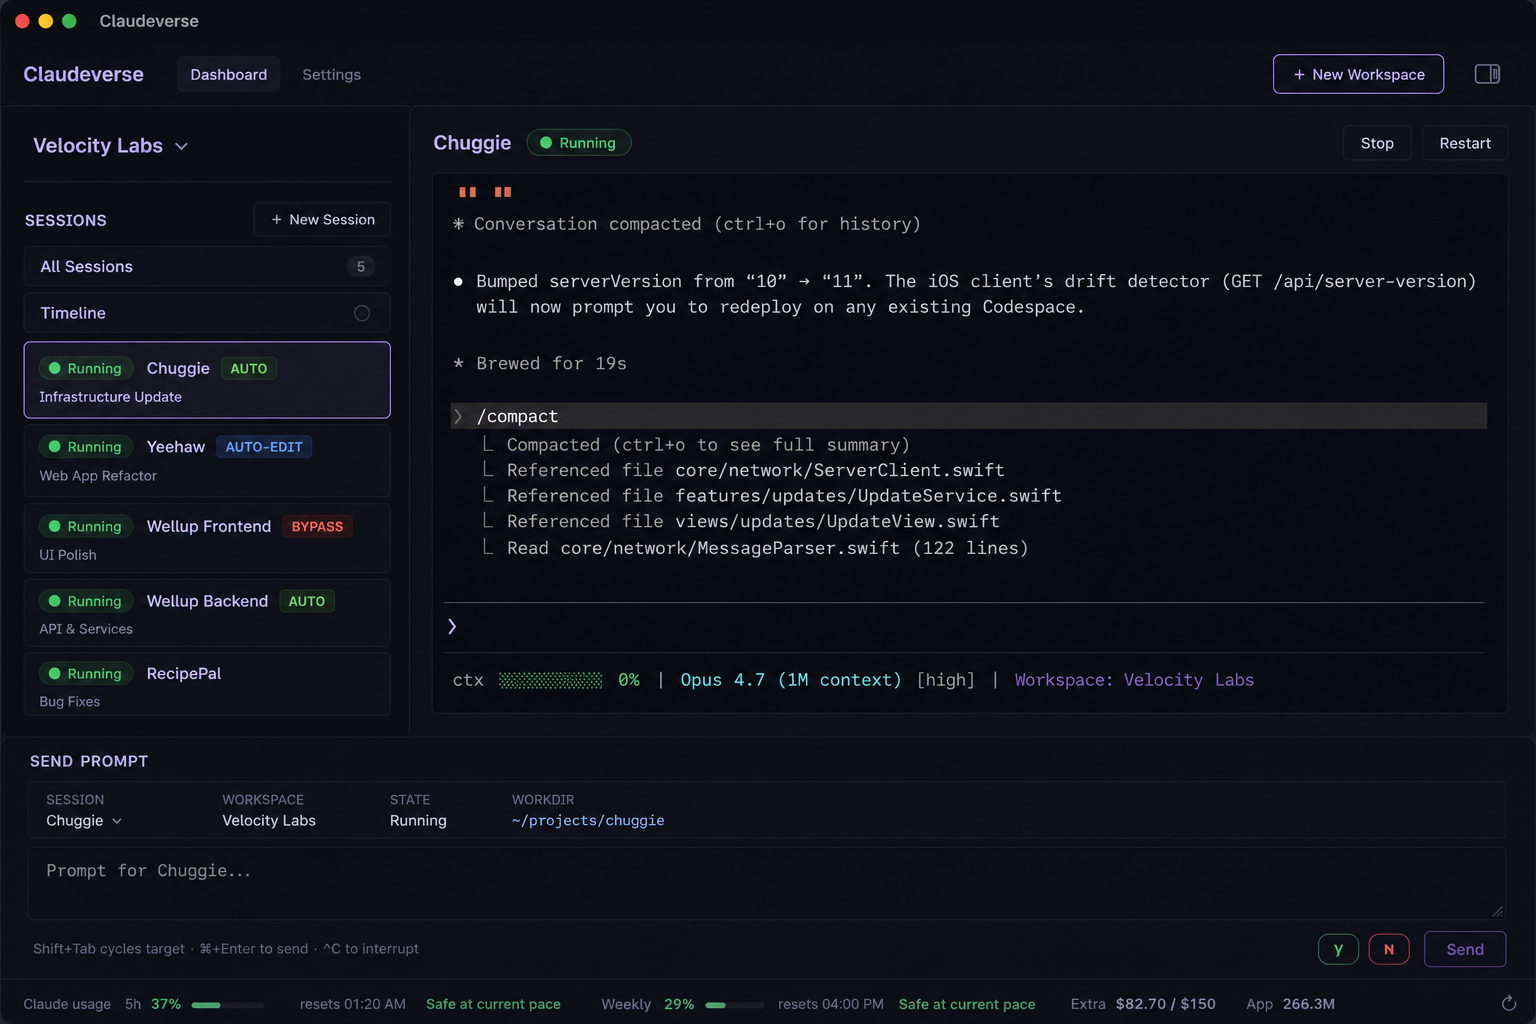The width and height of the screenshot is (1536, 1024).
Task: Open the Timeline view
Action: (x=207, y=313)
